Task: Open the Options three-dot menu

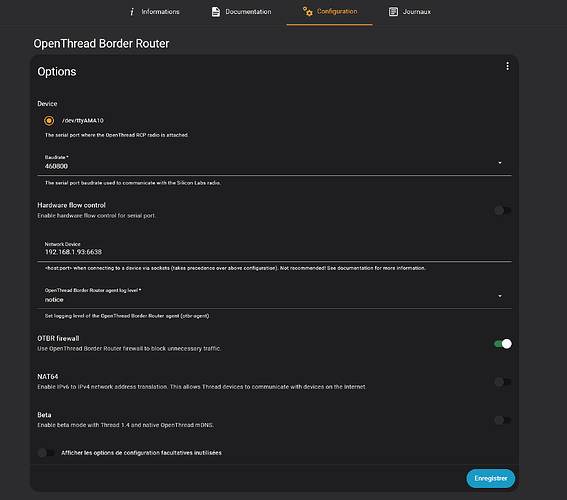Action: coord(507,66)
